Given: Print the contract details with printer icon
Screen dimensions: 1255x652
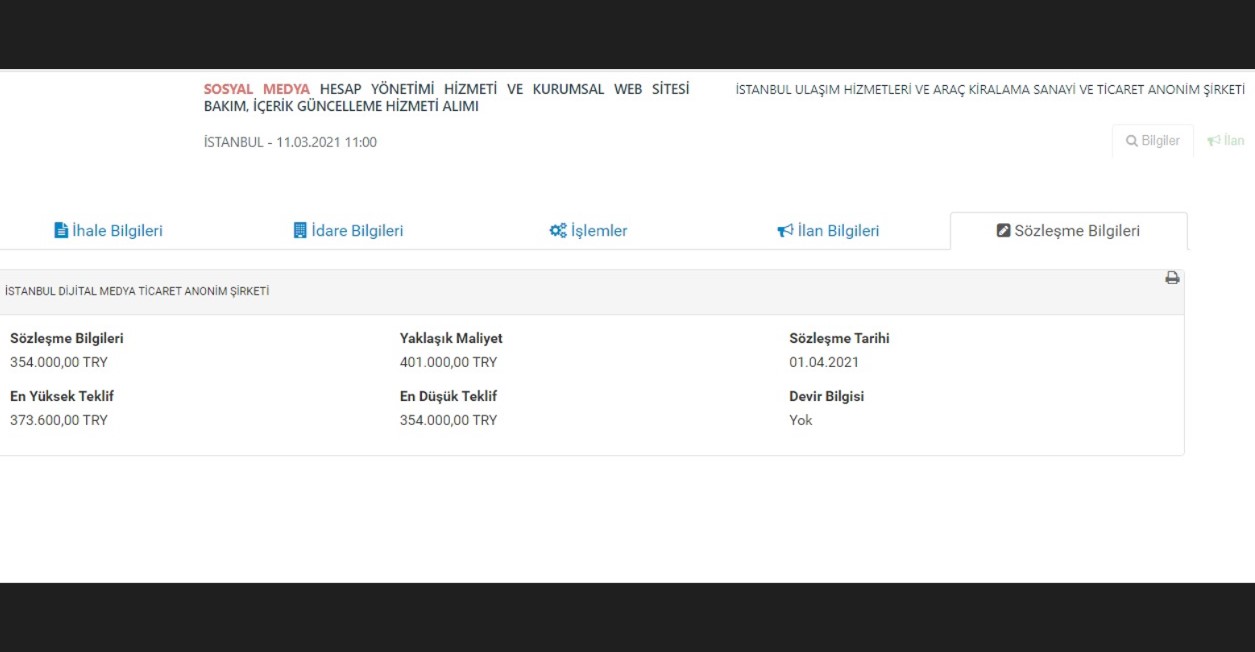Looking at the screenshot, I should tap(1172, 278).
